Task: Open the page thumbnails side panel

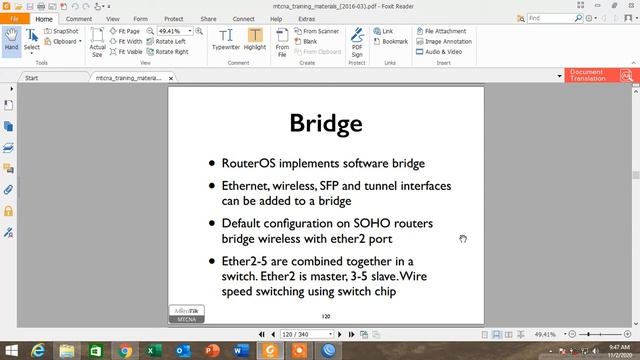Action: click(x=8, y=126)
